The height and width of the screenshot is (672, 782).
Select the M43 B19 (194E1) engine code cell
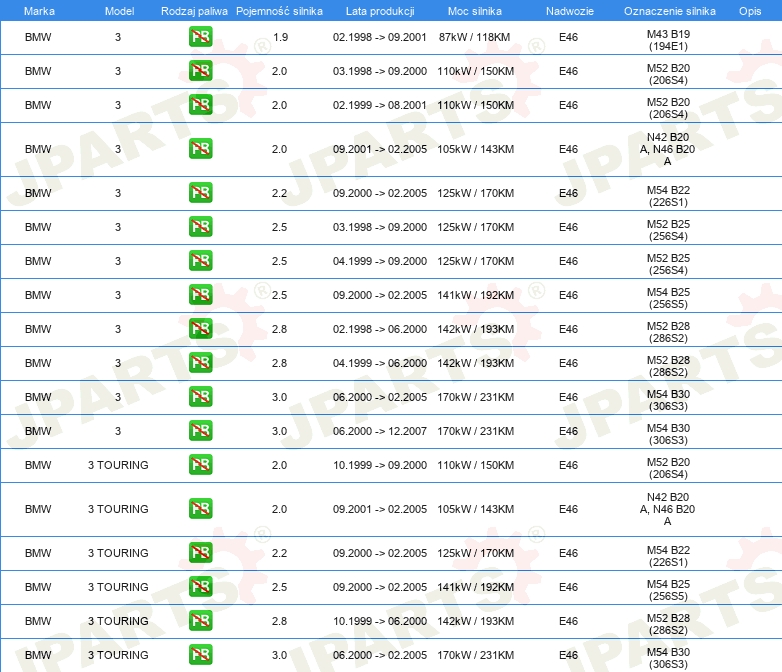coord(668,39)
